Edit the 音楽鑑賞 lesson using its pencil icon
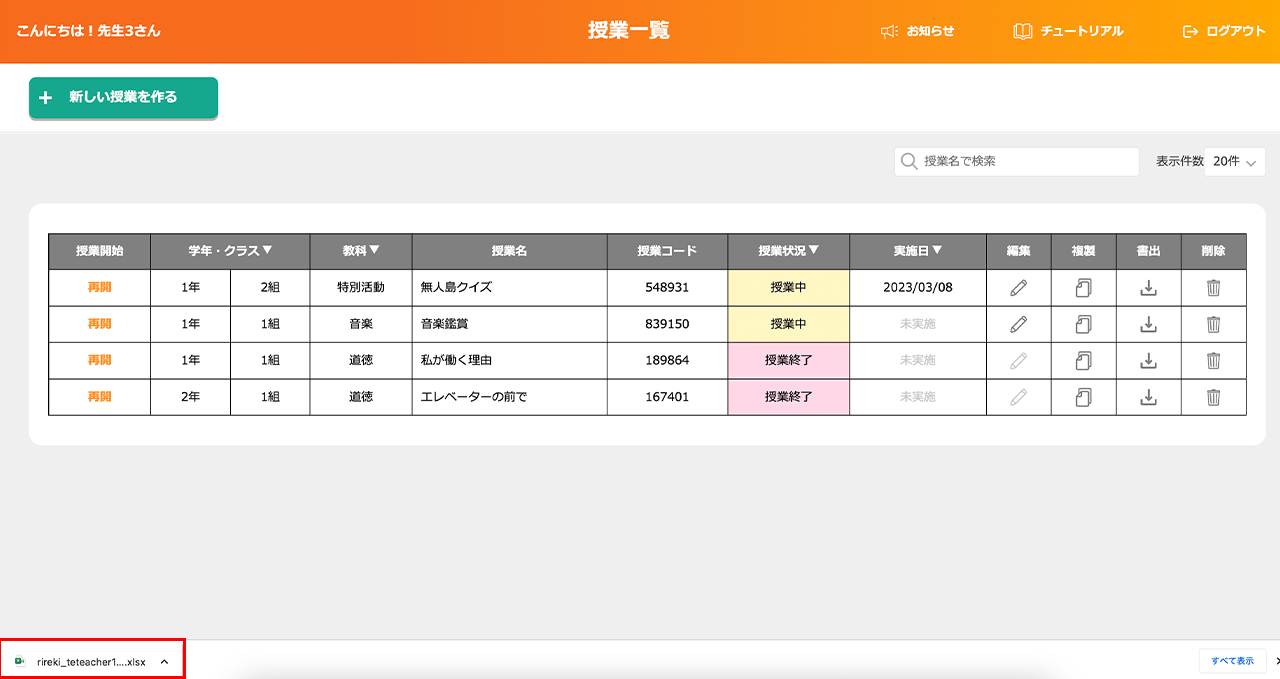The image size is (1280, 679). point(1018,324)
